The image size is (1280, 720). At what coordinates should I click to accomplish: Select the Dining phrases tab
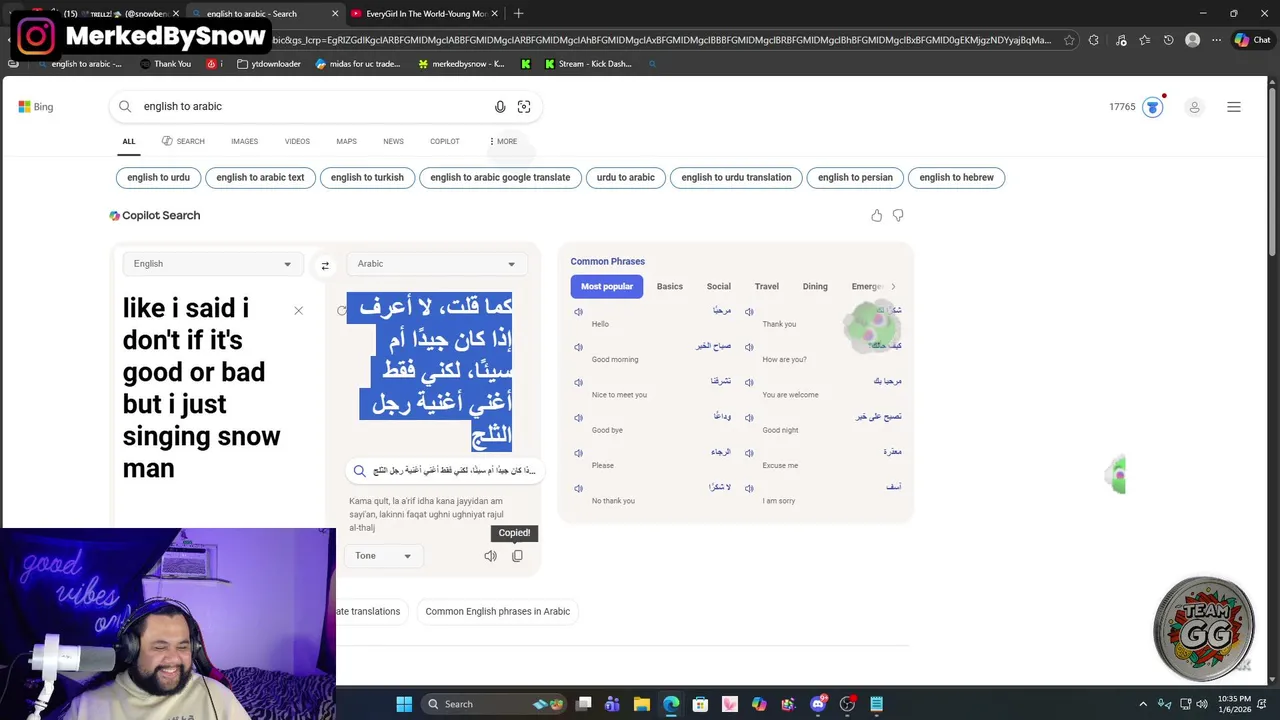coord(815,287)
